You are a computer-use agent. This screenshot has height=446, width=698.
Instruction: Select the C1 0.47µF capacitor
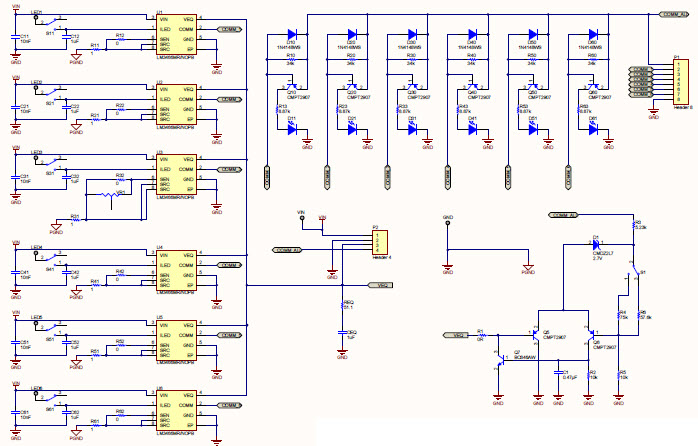tap(559, 373)
